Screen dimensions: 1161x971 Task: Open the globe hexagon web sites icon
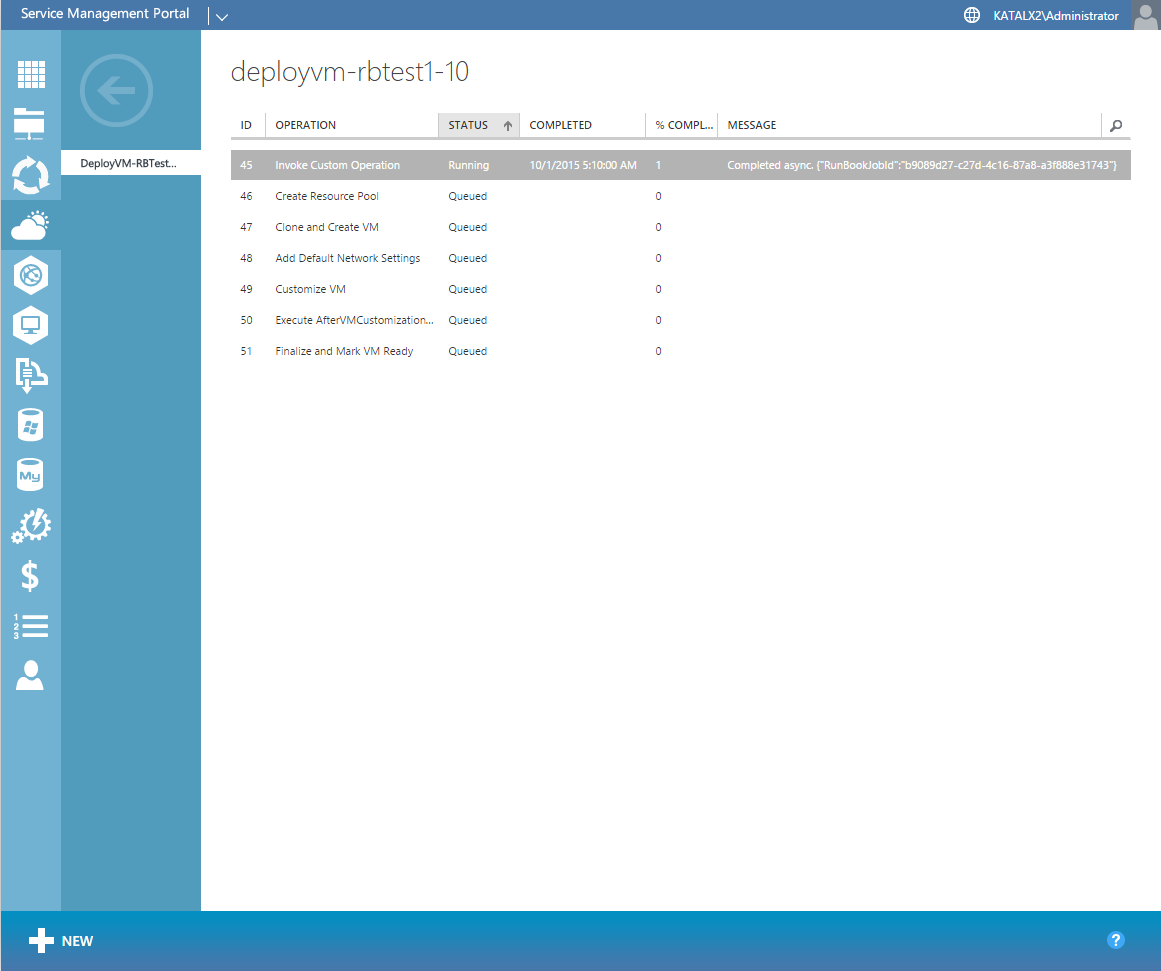click(x=30, y=276)
